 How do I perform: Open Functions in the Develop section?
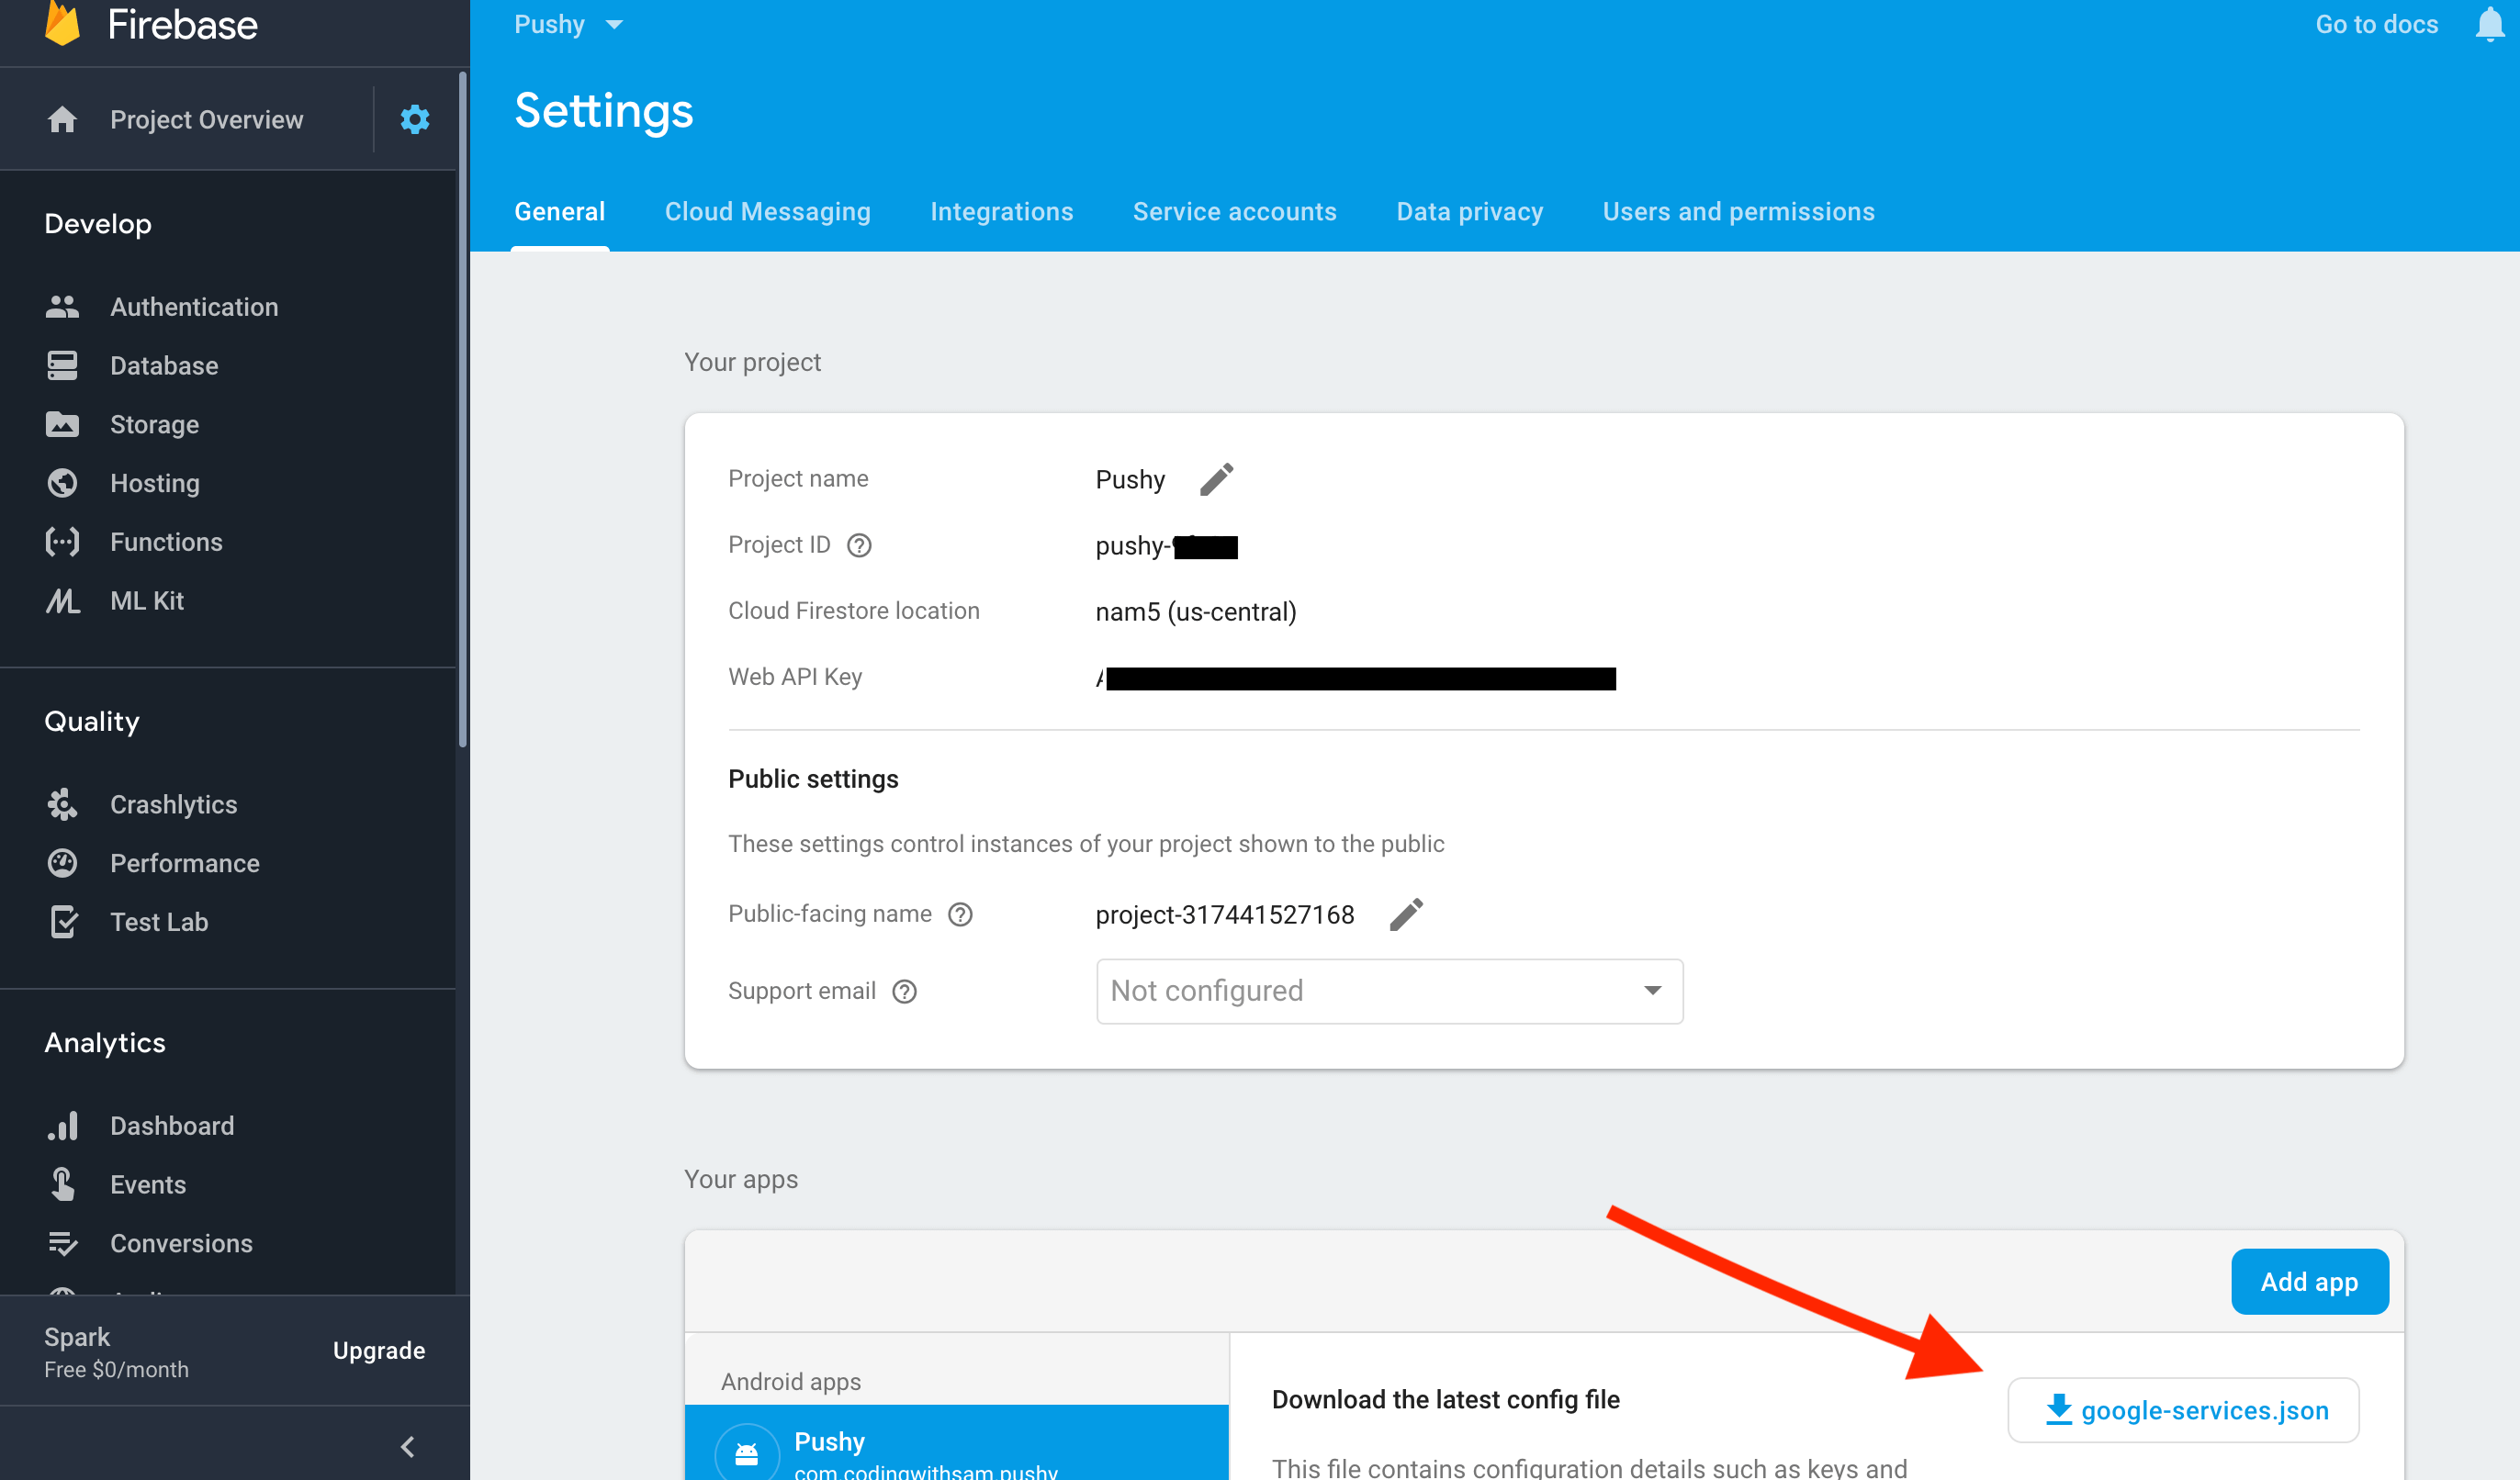(x=166, y=542)
